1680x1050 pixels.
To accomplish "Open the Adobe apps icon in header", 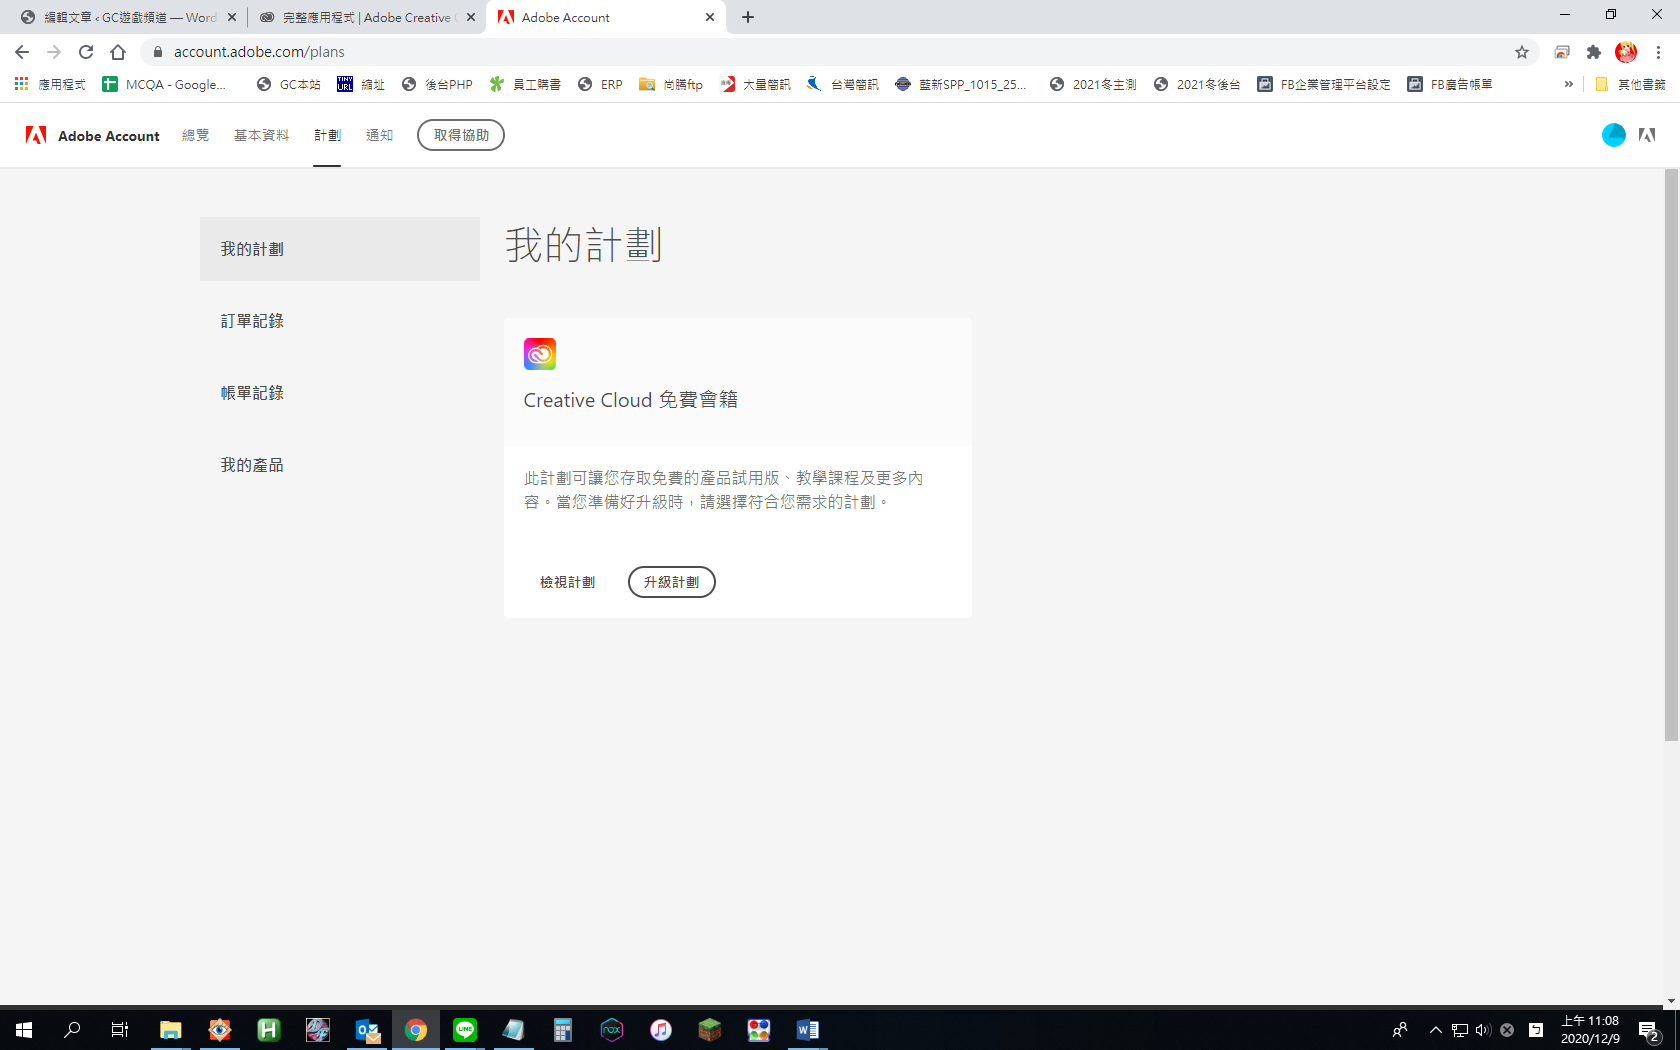I will [1647, 135].
